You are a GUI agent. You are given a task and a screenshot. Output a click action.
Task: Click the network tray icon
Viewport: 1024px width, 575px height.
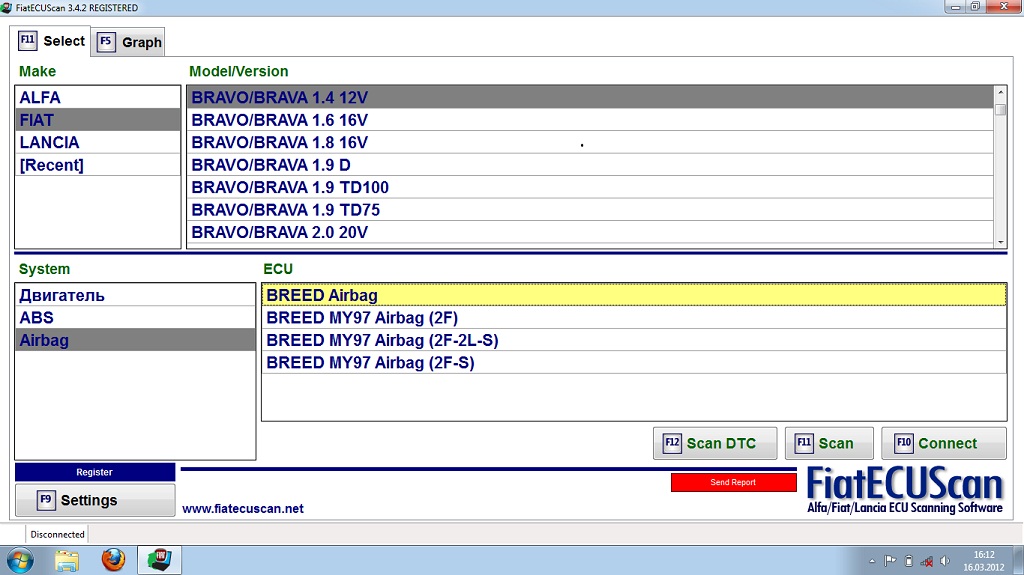[x=927, y=561]
